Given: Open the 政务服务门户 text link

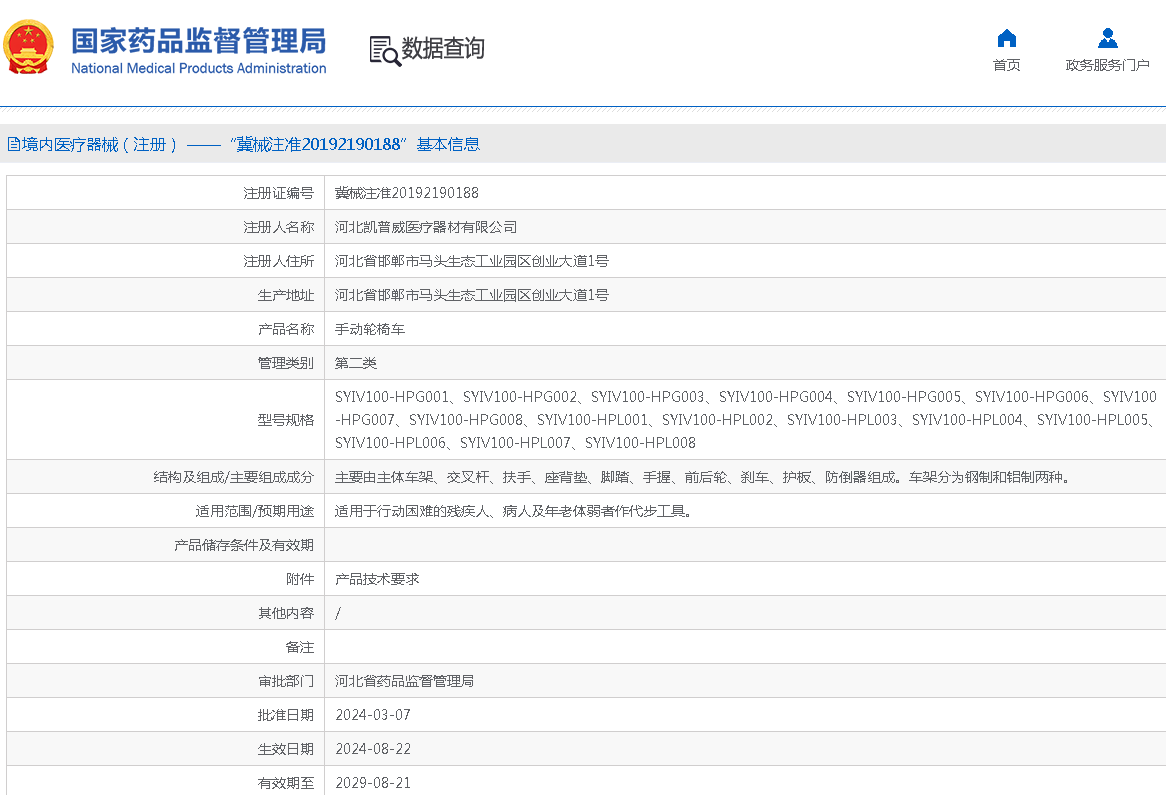Looking at the screenshot, I should pos(1107,66).
